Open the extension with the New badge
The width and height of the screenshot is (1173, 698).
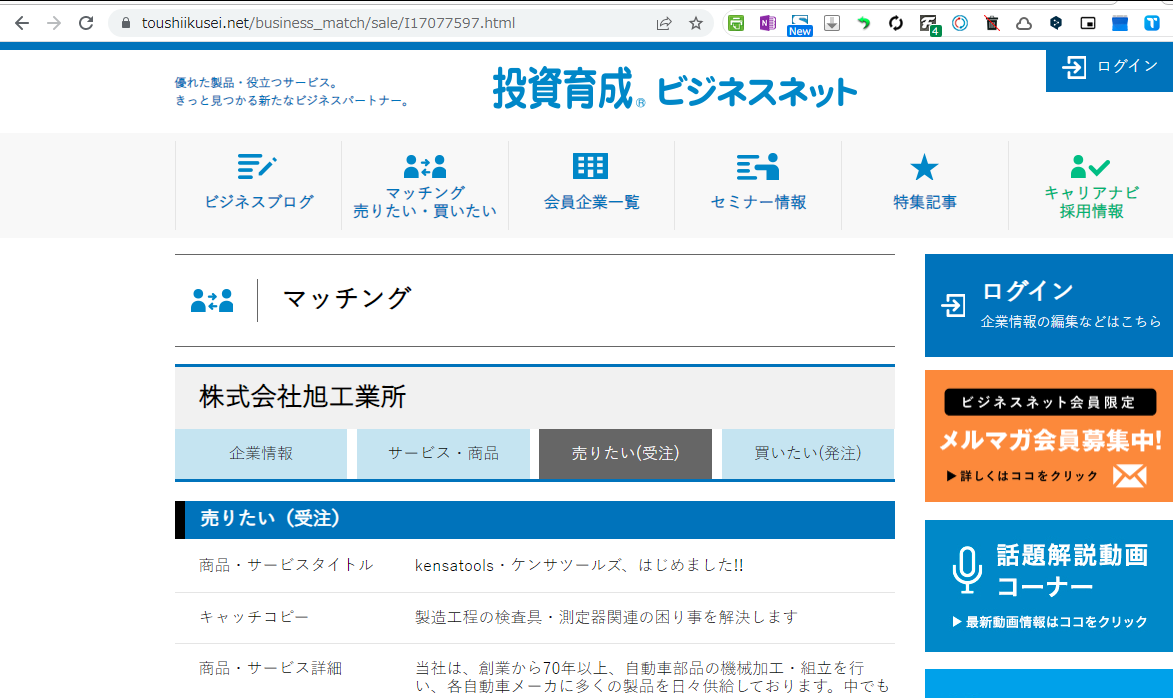[800, 25]
